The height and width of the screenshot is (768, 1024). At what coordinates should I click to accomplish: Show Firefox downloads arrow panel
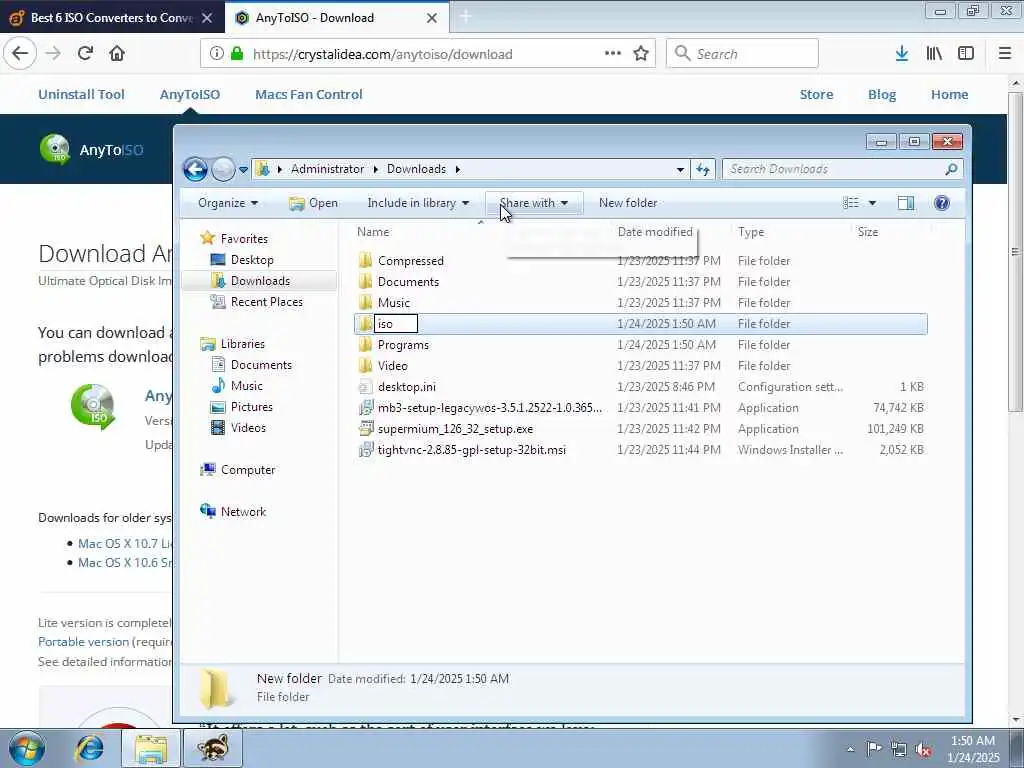tap(902, 54)
